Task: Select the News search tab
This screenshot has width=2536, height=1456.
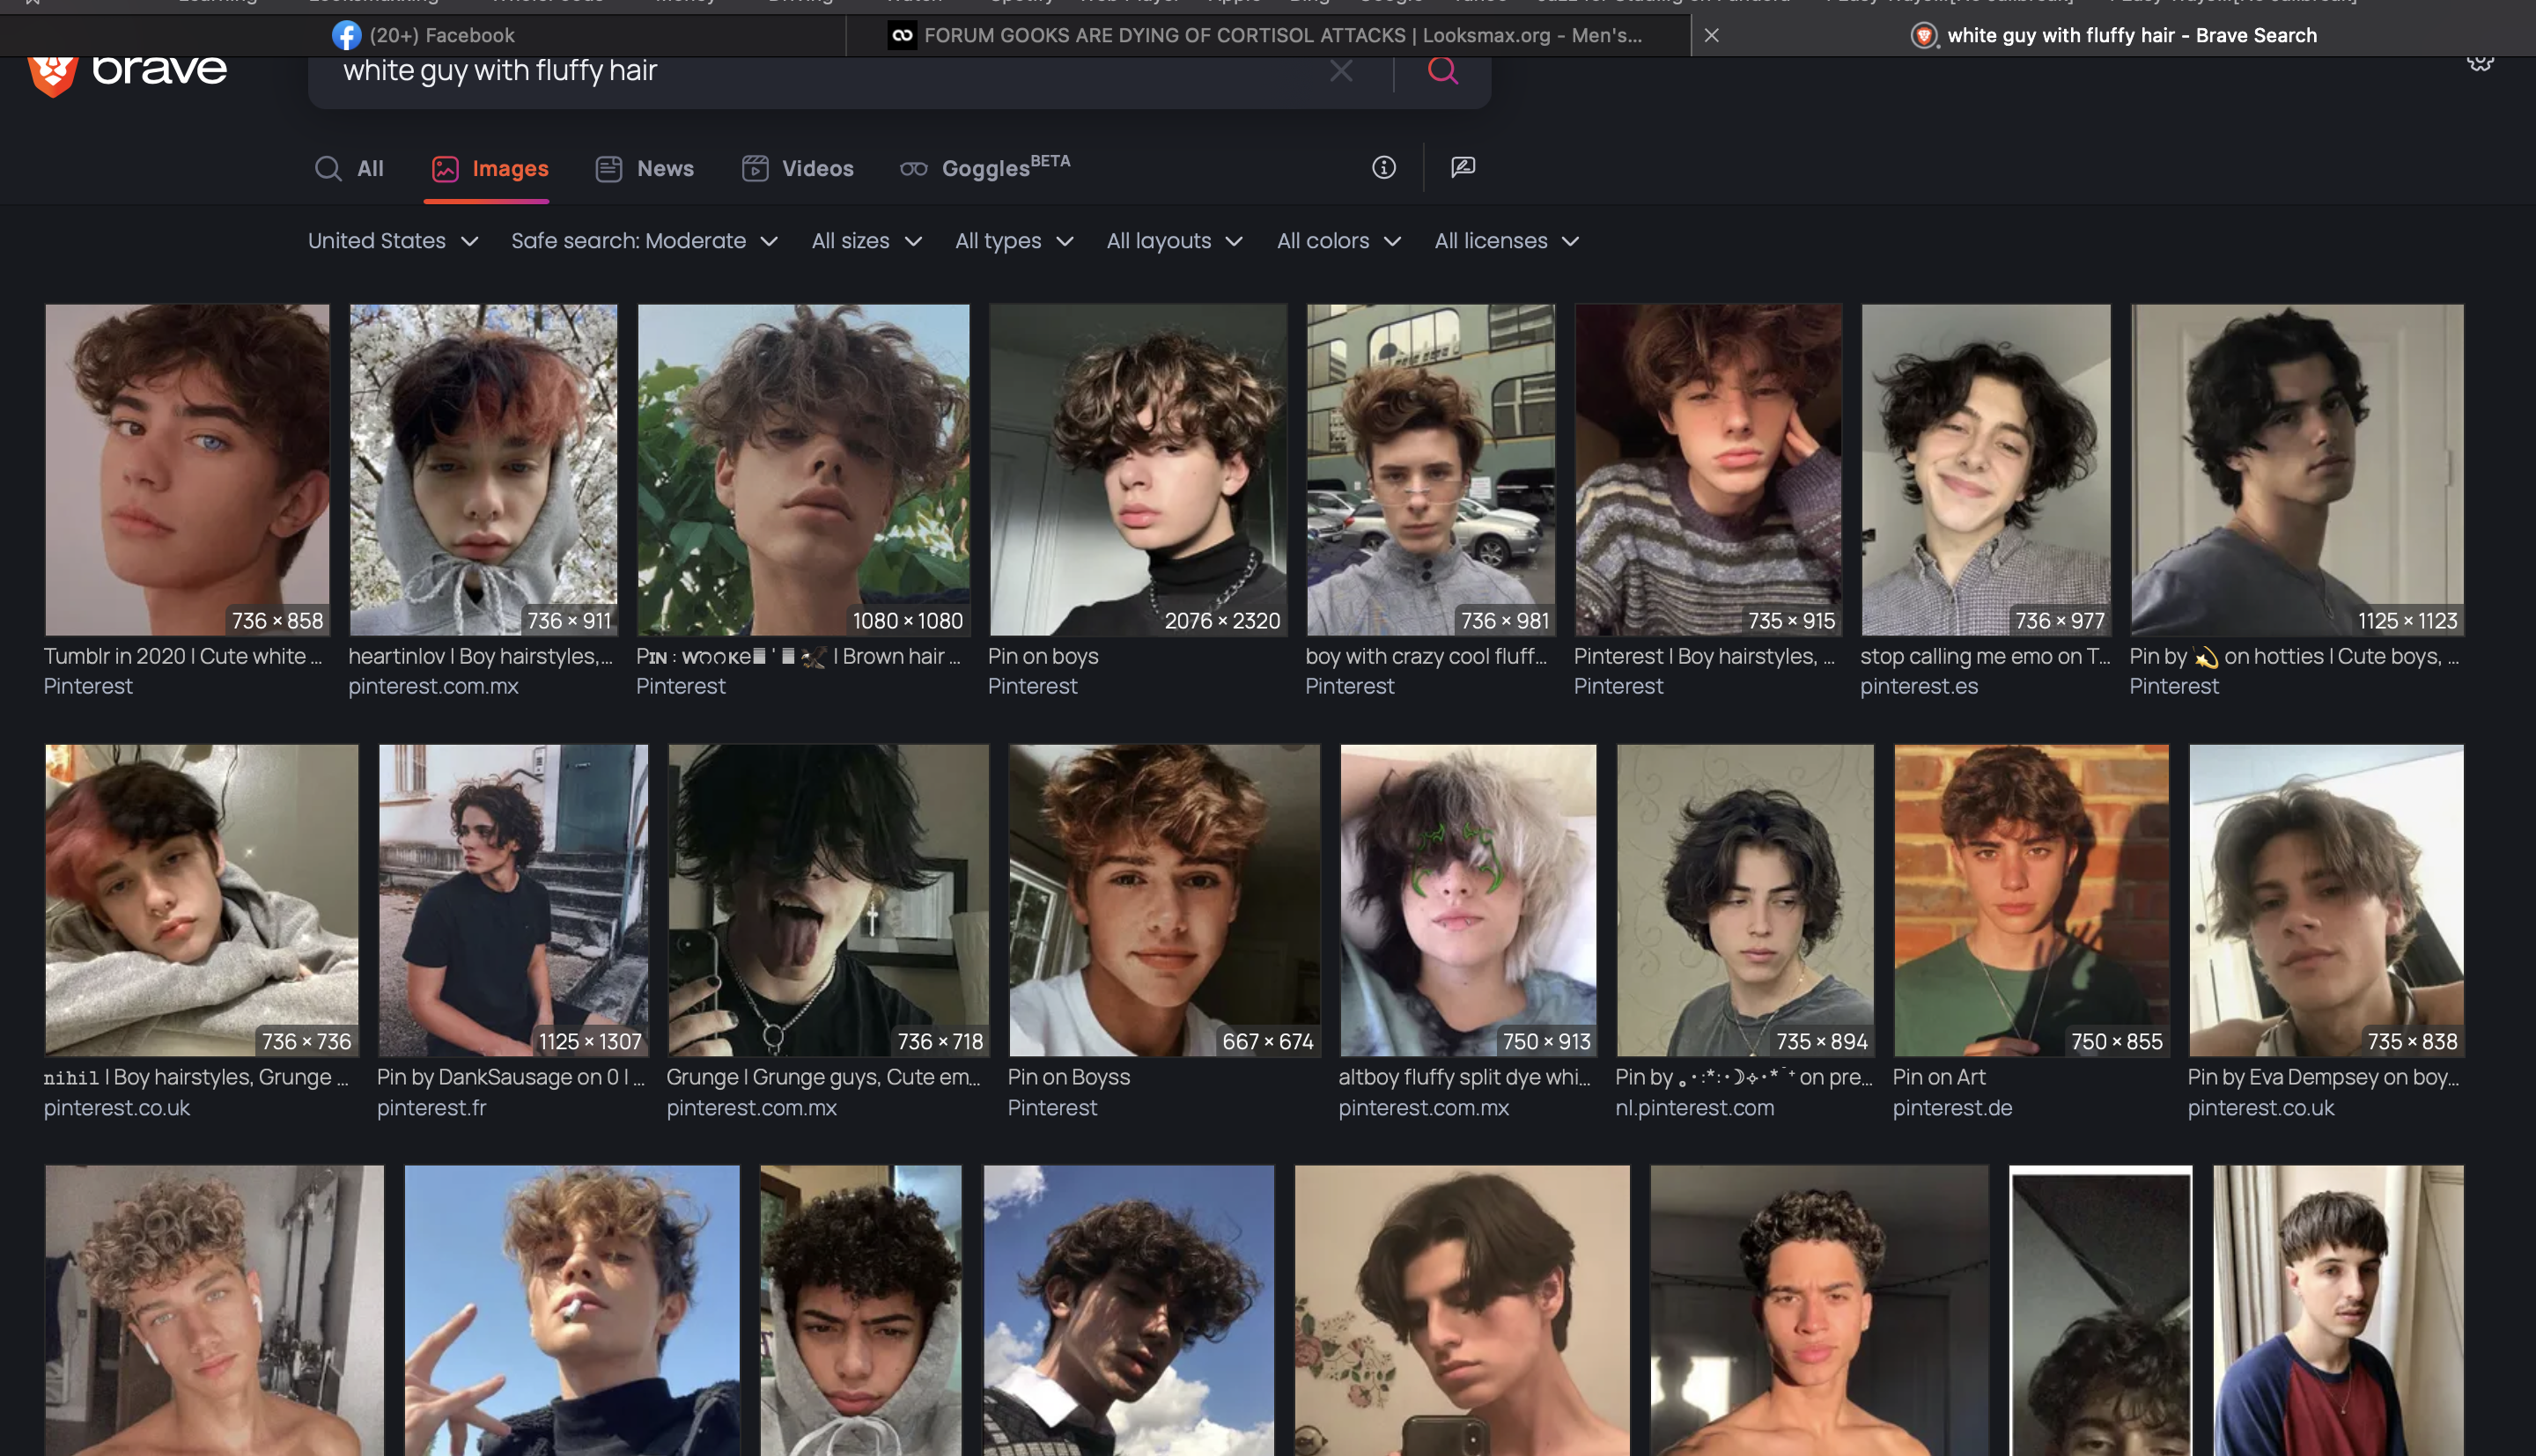Action: [x=645, y=168]
